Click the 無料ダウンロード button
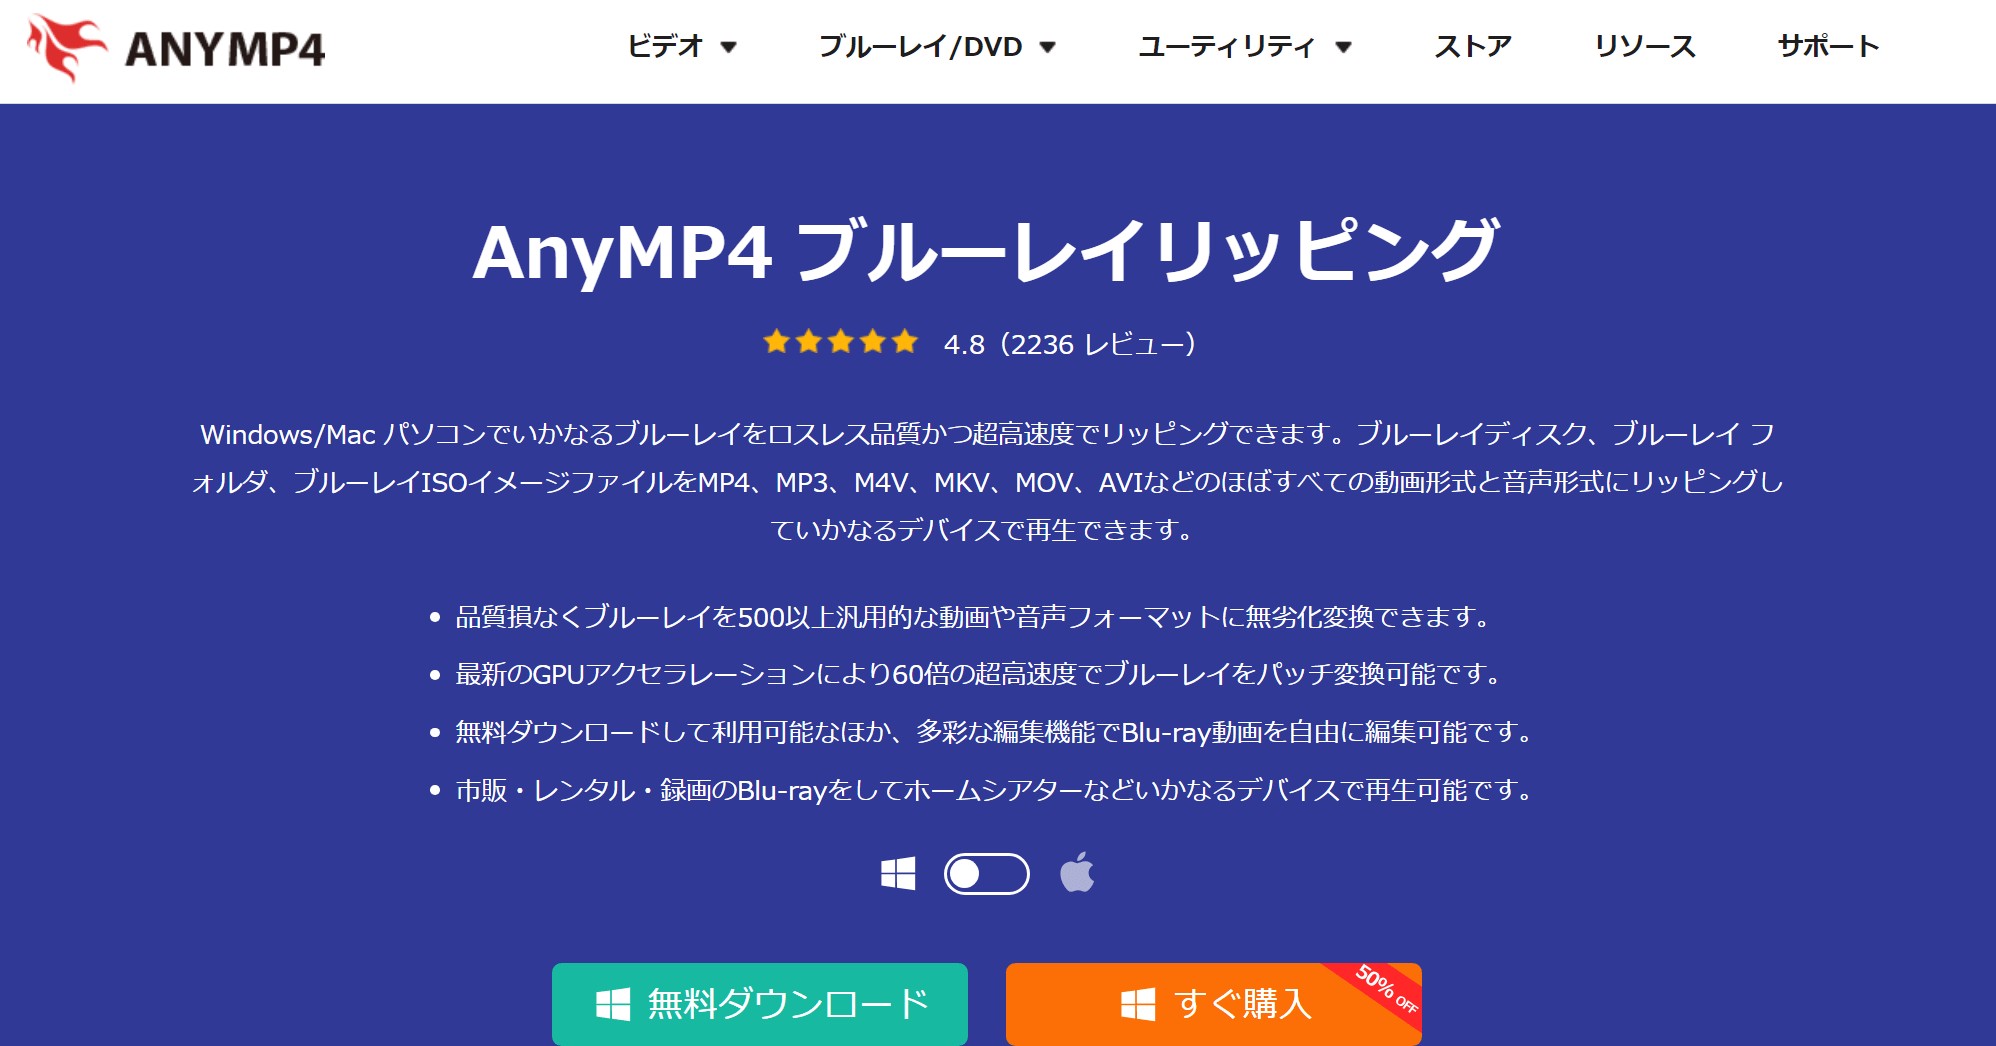1996x1046 pixels. point(760,1004)
